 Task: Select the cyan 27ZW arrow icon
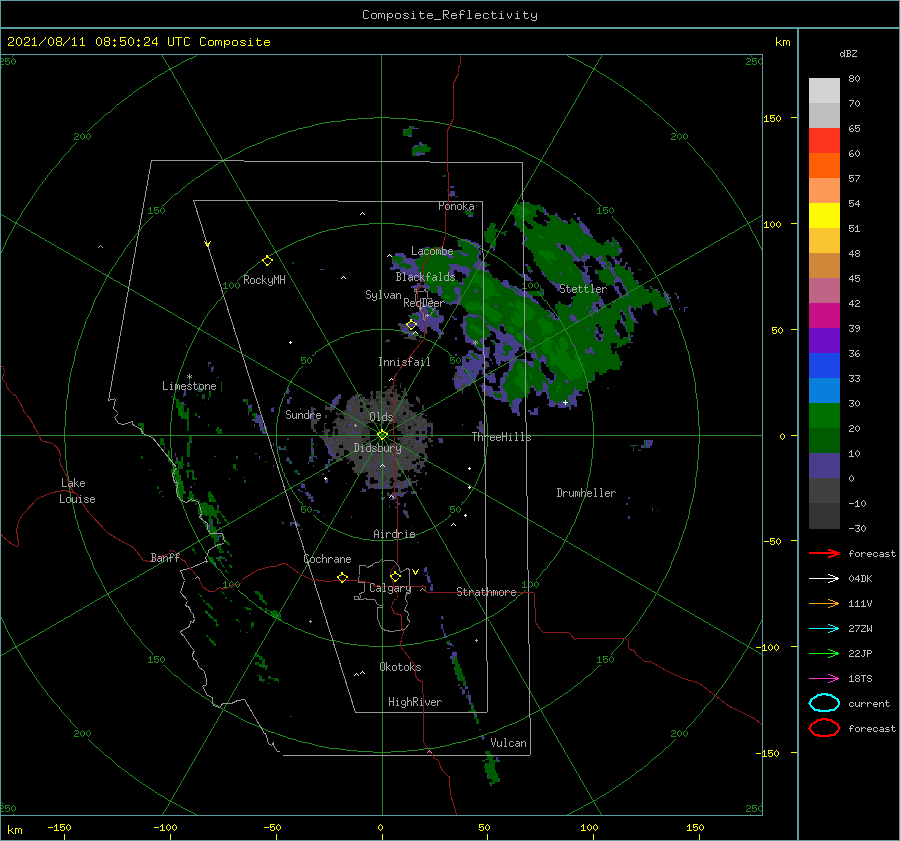824,628
